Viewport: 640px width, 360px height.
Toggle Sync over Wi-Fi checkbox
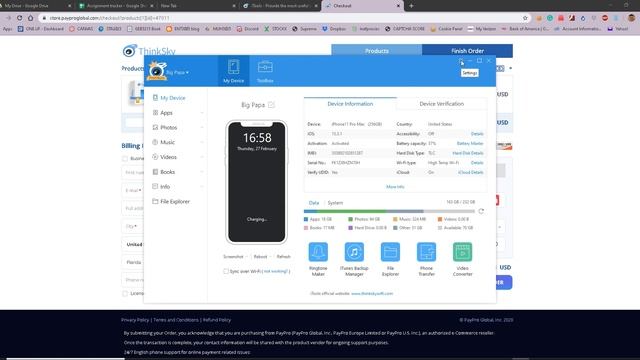(226, 271)
